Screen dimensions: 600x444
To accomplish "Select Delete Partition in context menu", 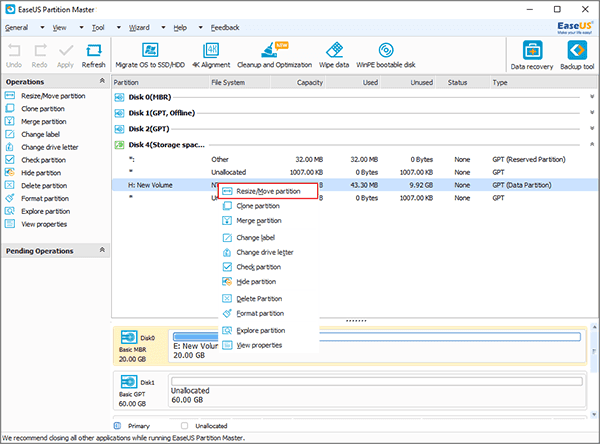I will pos(269,299).
